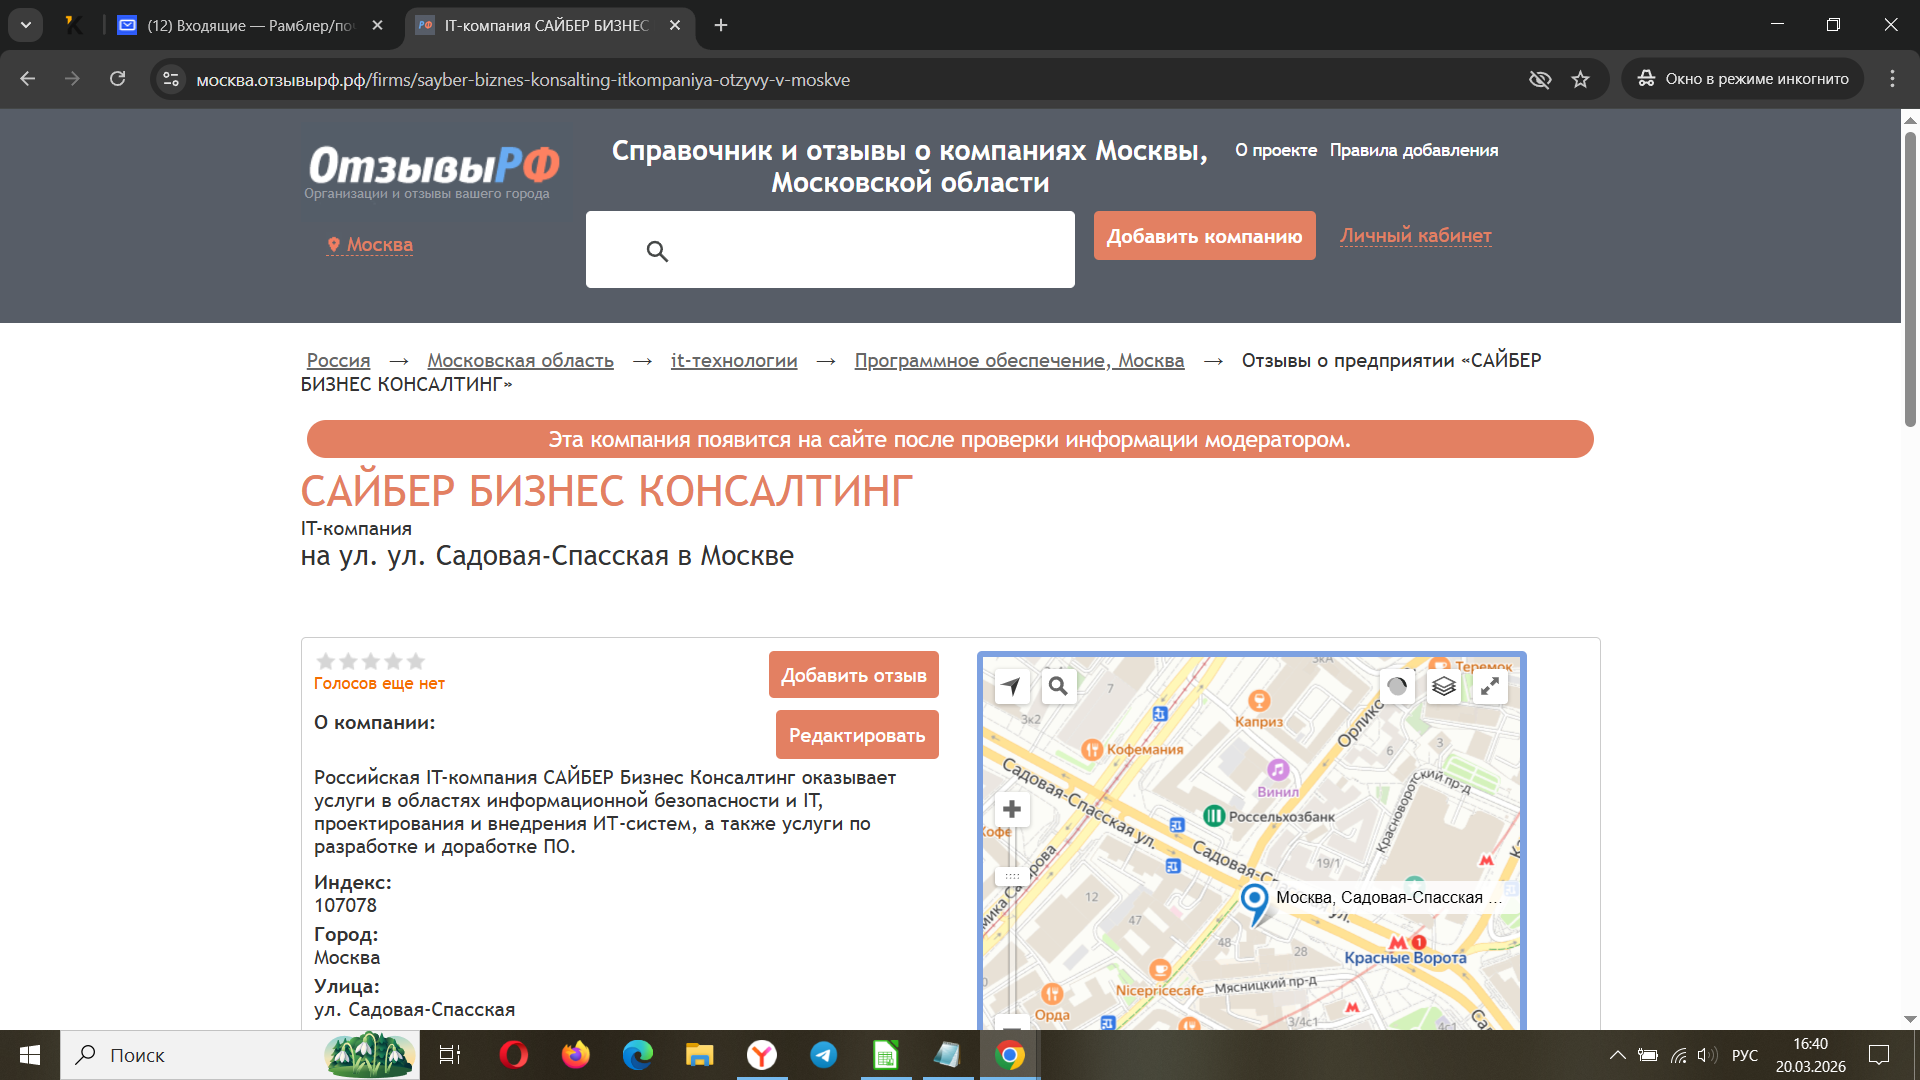Open Chrome three-dot menu

pyautogui.click(x=1892, y=79)
